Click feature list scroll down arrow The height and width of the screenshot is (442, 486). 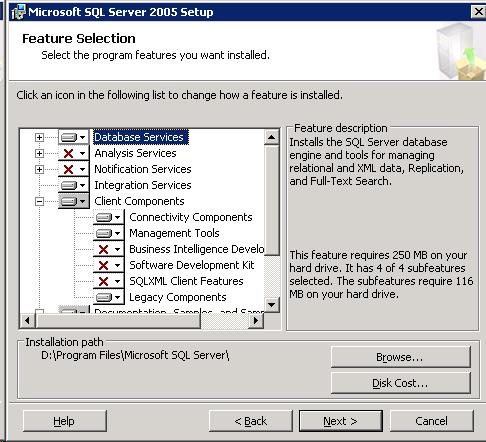[x=272, y=305]
